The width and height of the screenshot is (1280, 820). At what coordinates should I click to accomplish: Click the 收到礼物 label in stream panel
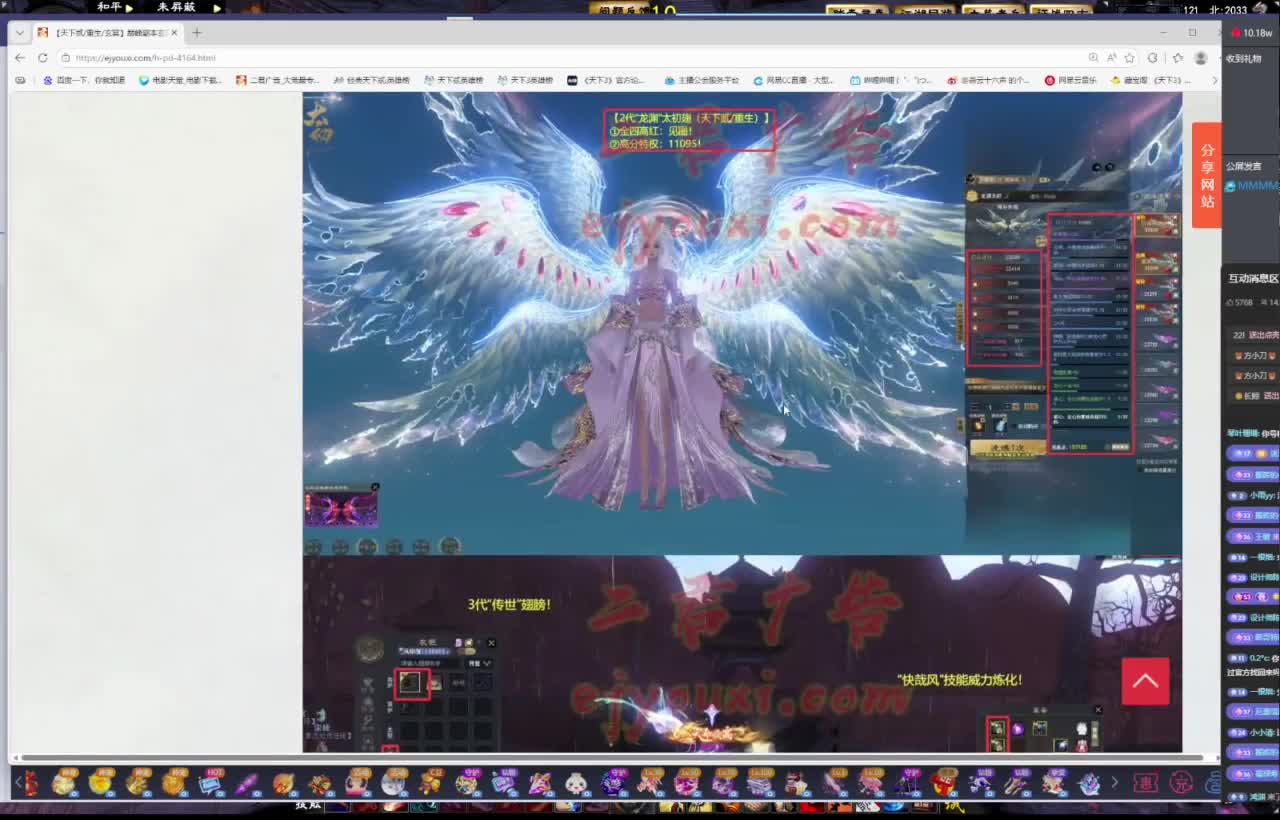[x=1243, y=58]
